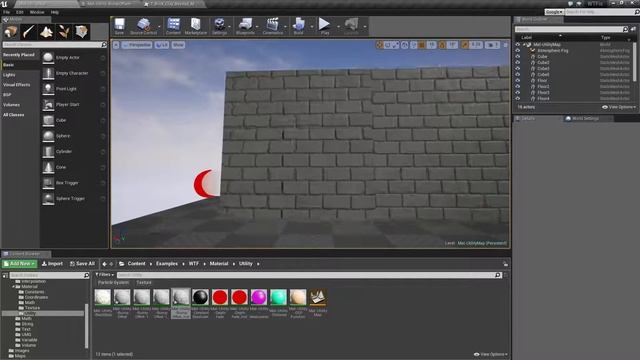Click the Save toolbar icon
Screen dimensions: 640x360
coord(119,26)
